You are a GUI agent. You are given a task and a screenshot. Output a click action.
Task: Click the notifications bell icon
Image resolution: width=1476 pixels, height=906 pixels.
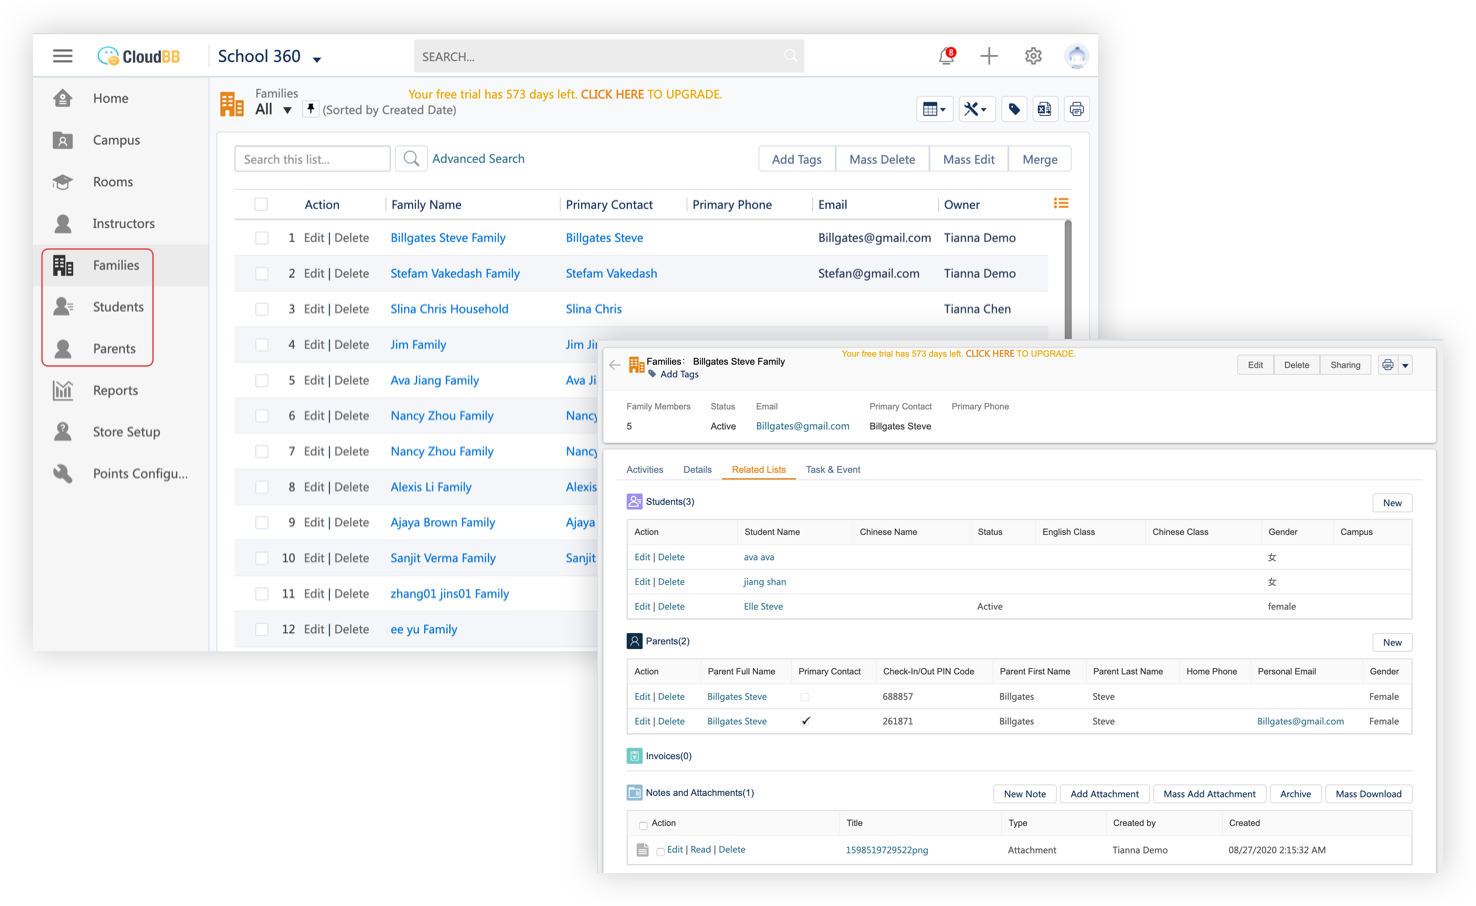tap(946, 56)
